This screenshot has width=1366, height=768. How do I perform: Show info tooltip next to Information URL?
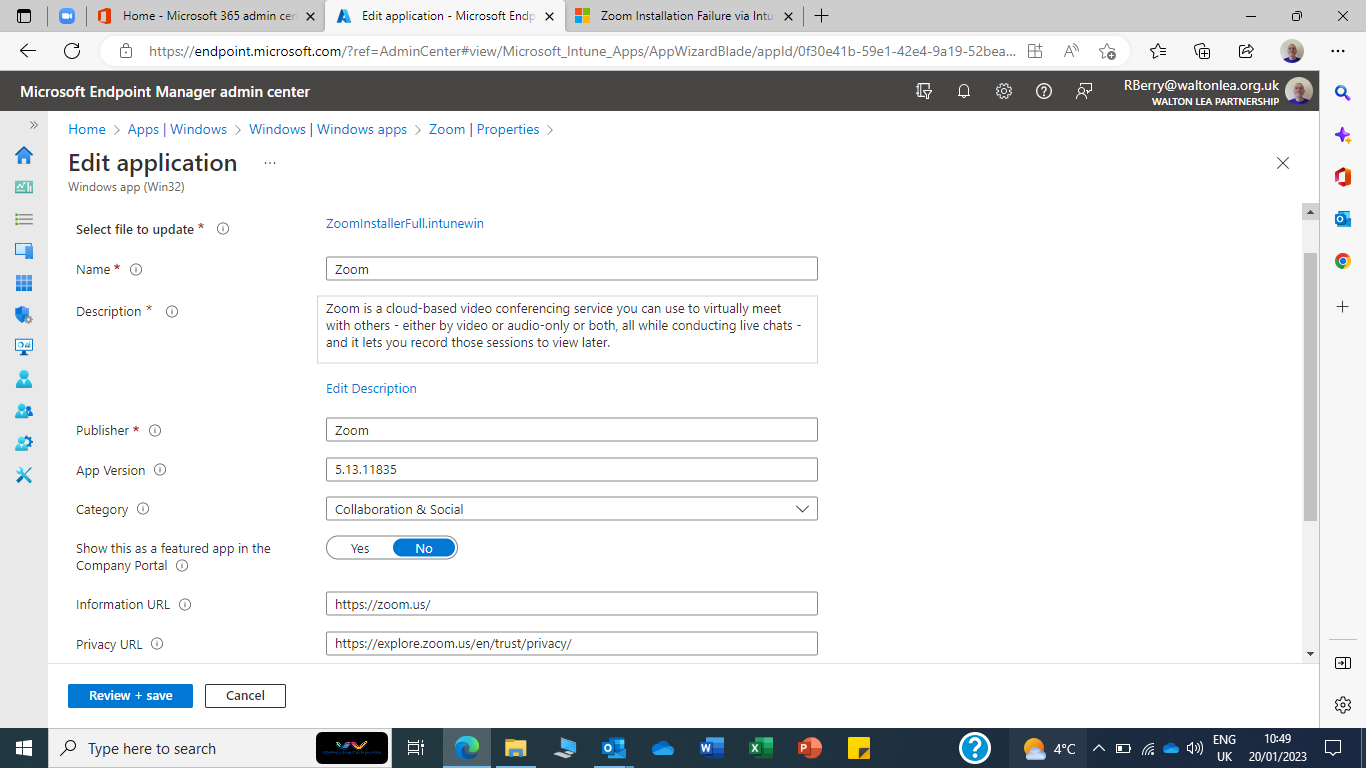point(185,604)
